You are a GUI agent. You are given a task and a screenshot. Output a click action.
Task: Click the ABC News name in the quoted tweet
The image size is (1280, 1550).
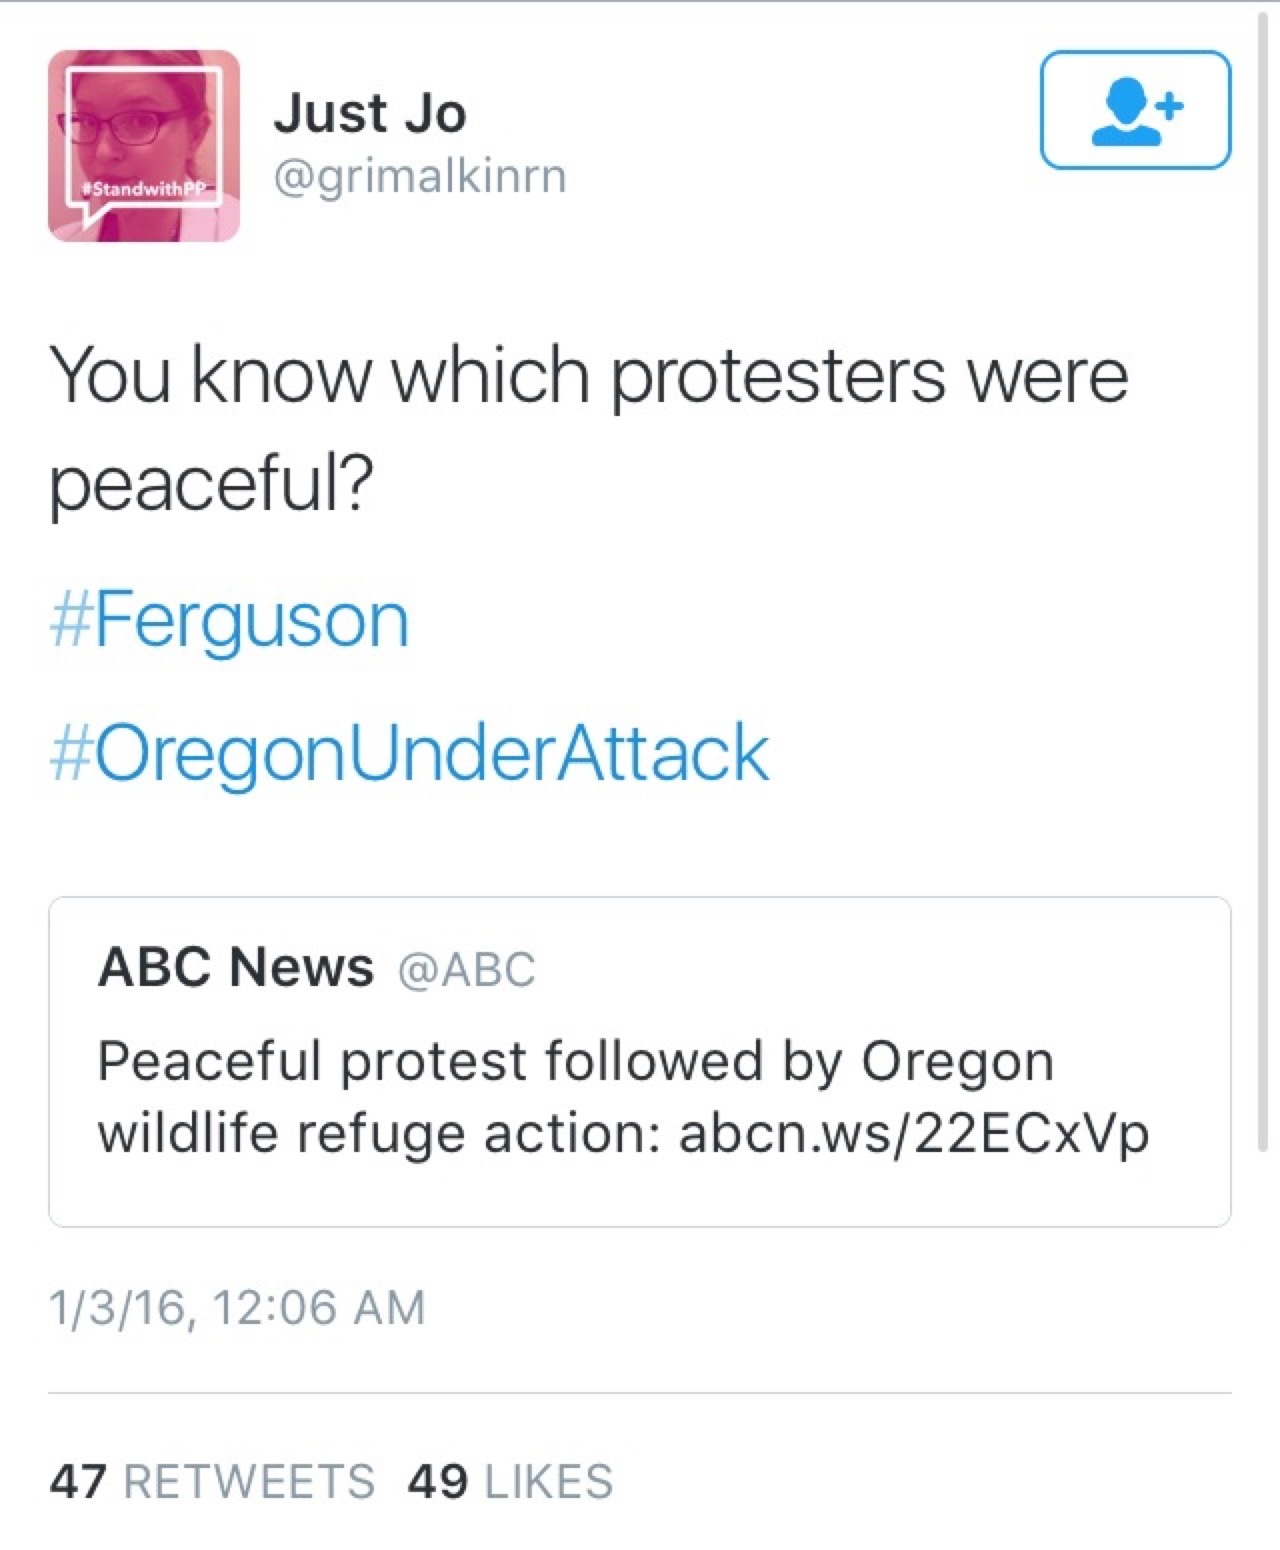pyautogui.click(x=236, y=967)
